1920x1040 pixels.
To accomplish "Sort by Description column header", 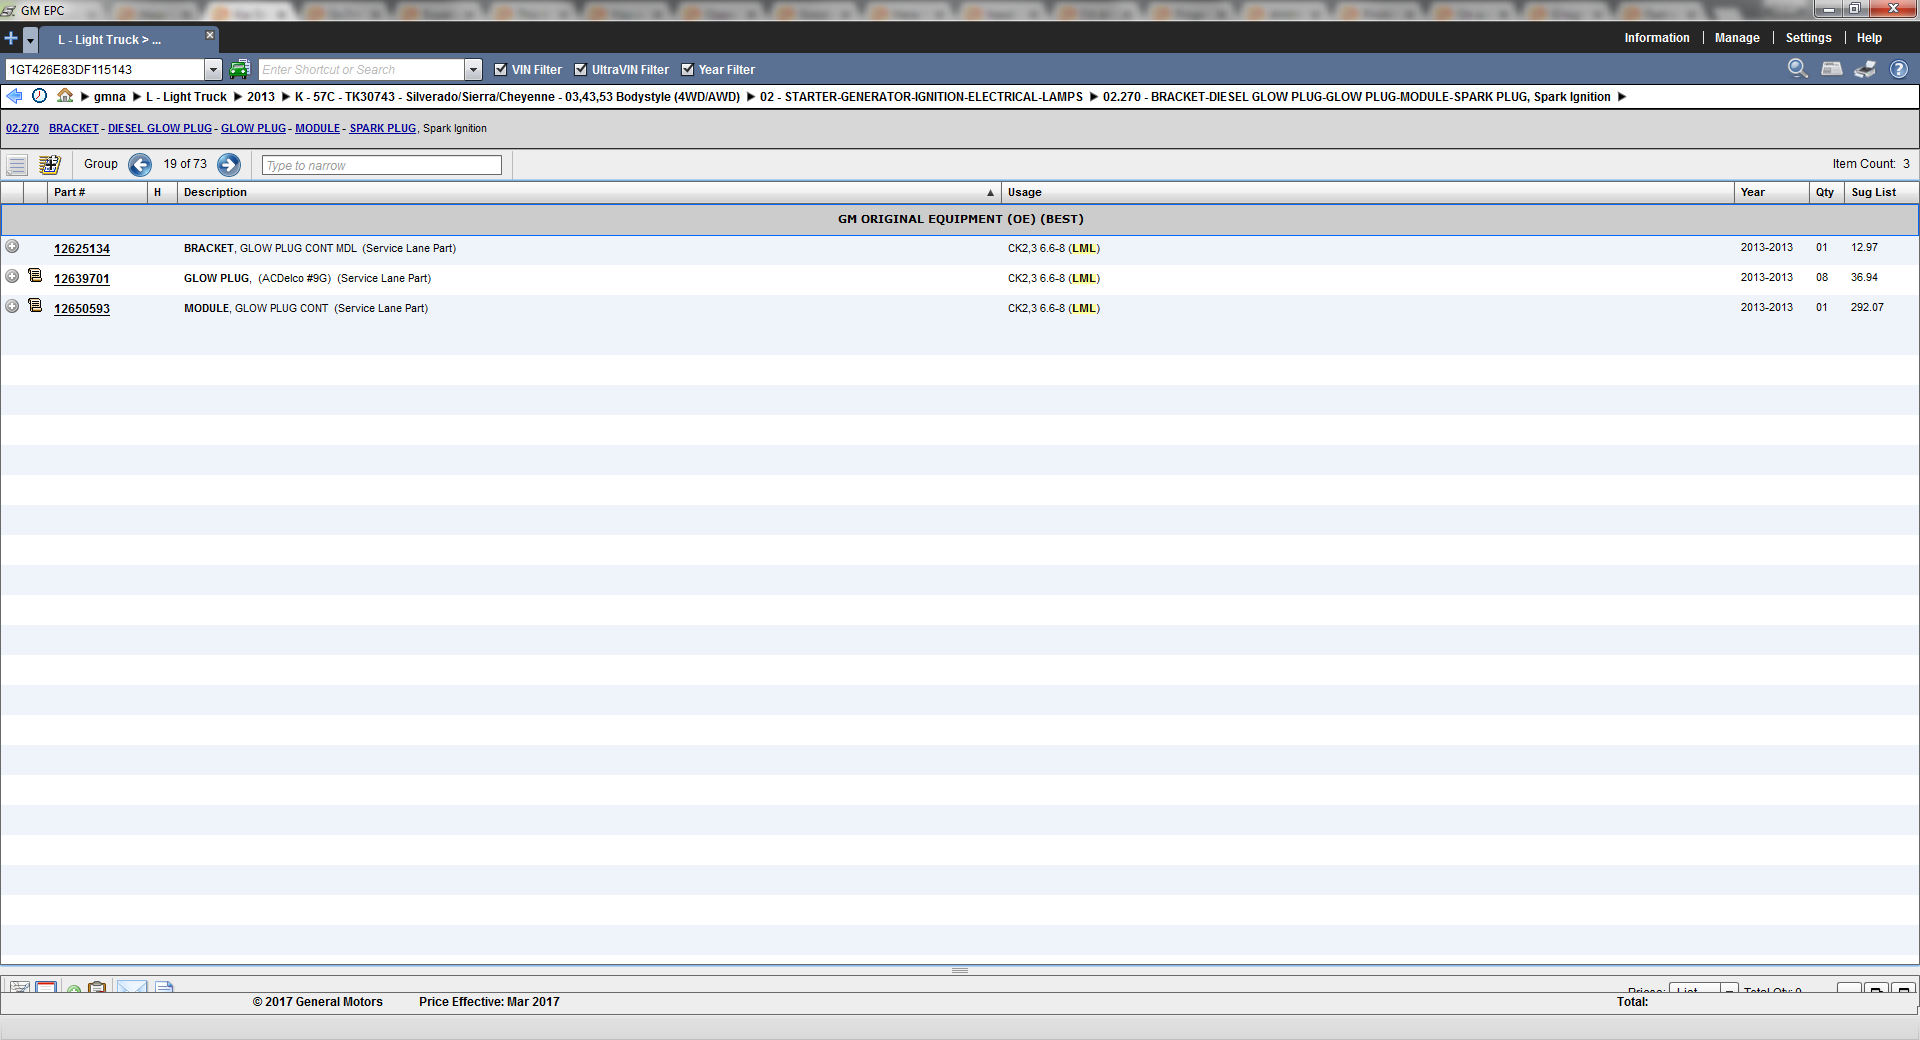I will pos(590,192).
